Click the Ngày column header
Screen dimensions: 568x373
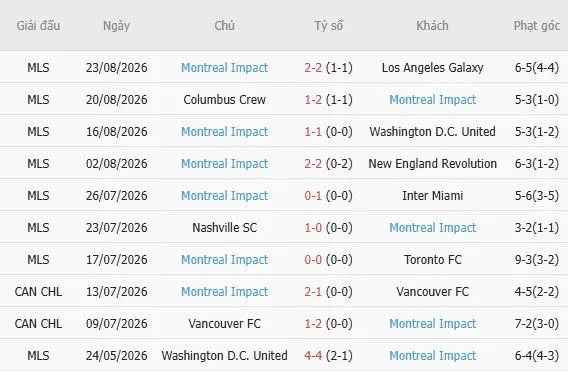tap(116, 26)
